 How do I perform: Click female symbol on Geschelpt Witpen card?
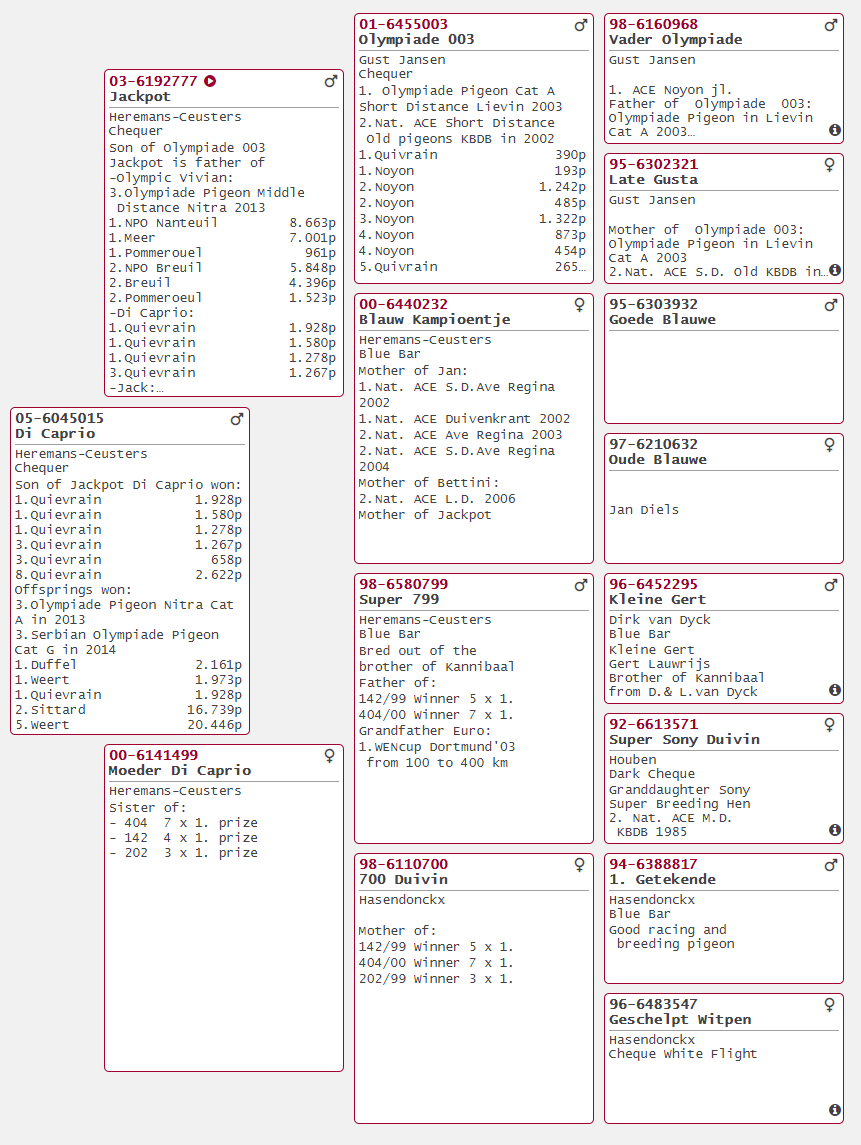pyautogui.click(x=830, y=1006)
